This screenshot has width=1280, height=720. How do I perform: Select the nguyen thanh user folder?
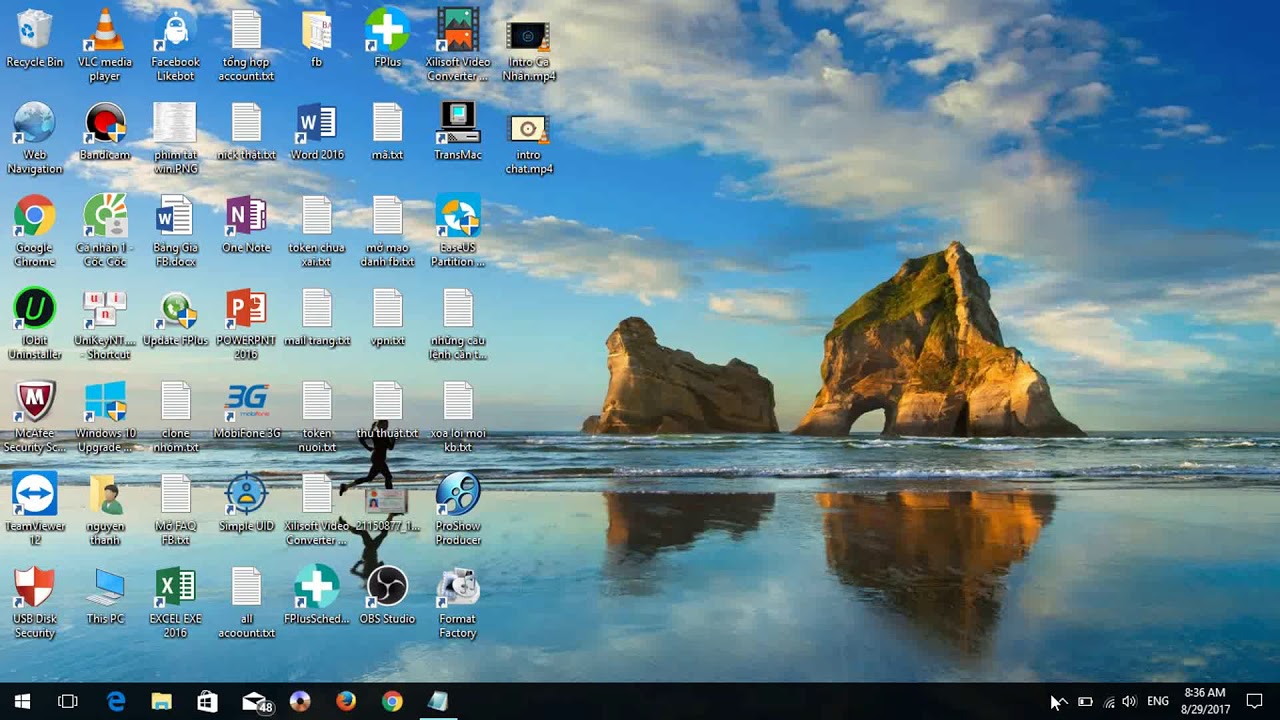105,510
